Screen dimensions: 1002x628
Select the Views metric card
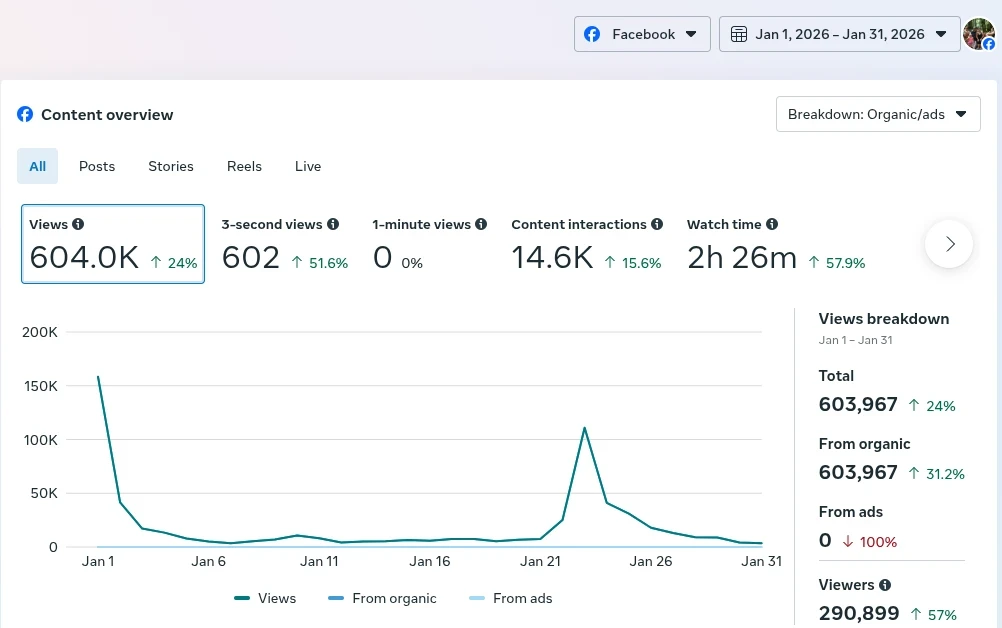[x=113, y=244]
